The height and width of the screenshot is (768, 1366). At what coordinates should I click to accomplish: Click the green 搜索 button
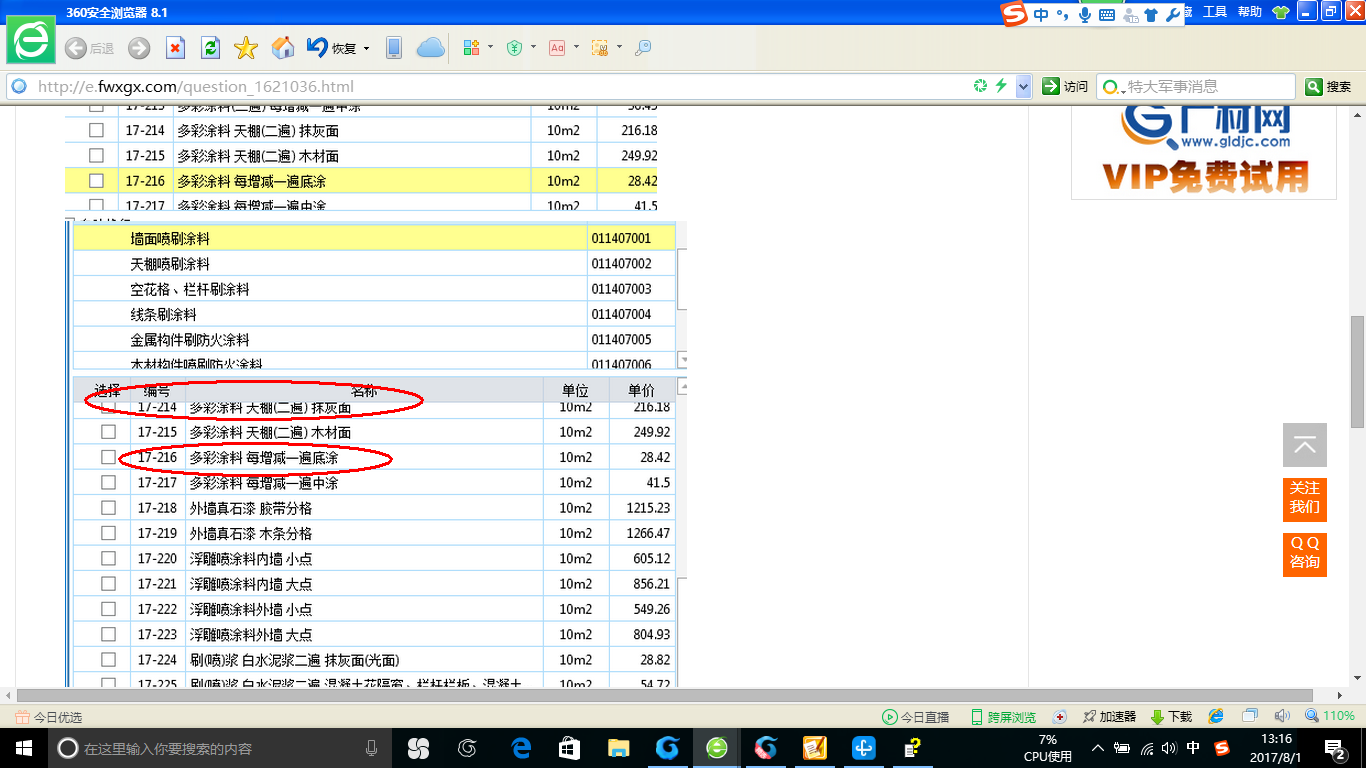(x=1329, y=87)
